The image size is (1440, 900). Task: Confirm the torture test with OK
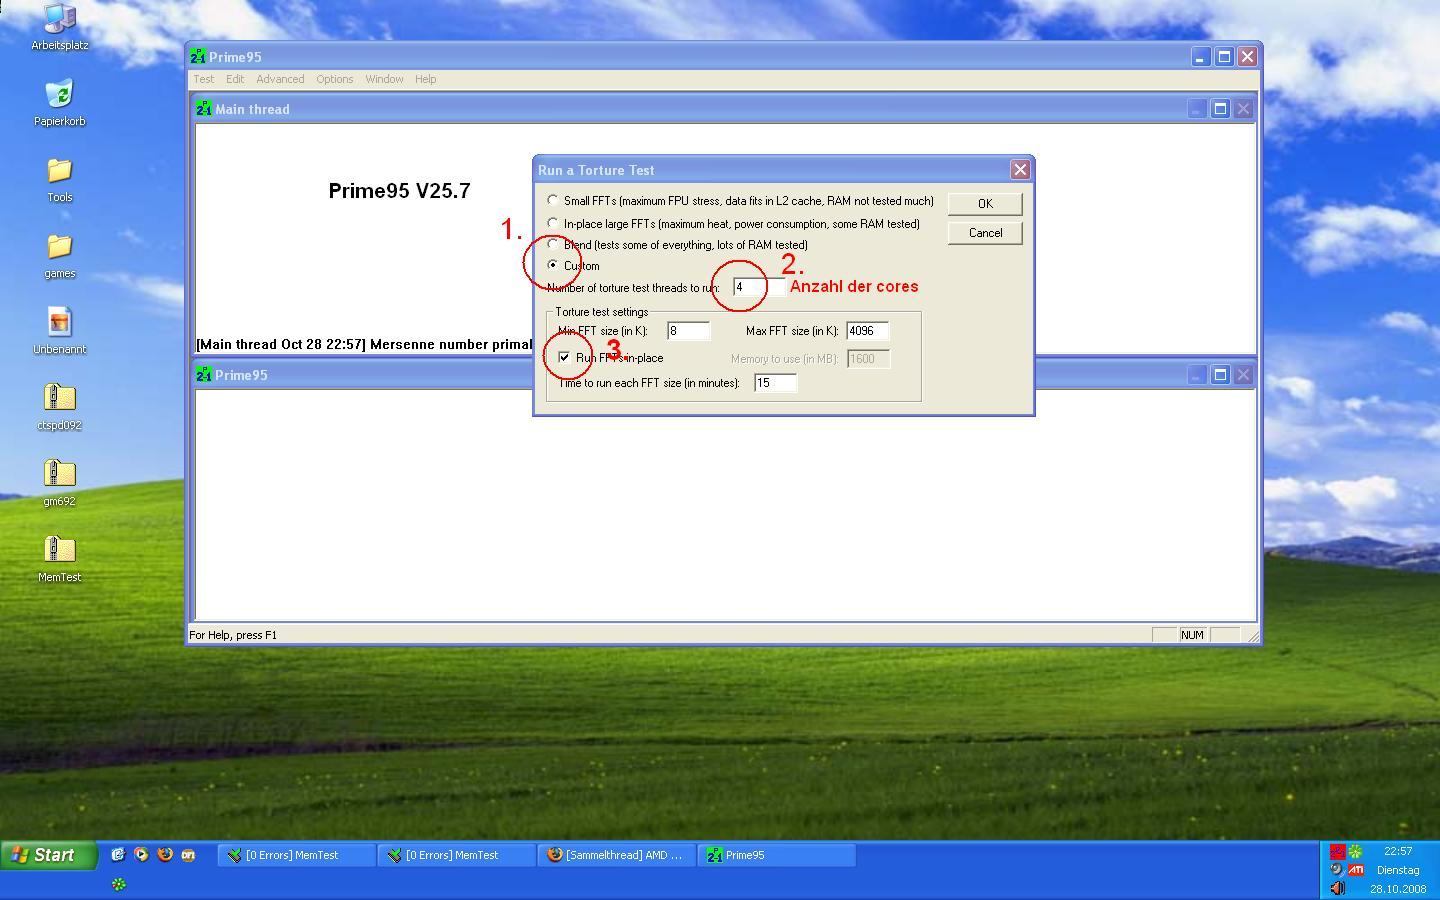(985, 204)
